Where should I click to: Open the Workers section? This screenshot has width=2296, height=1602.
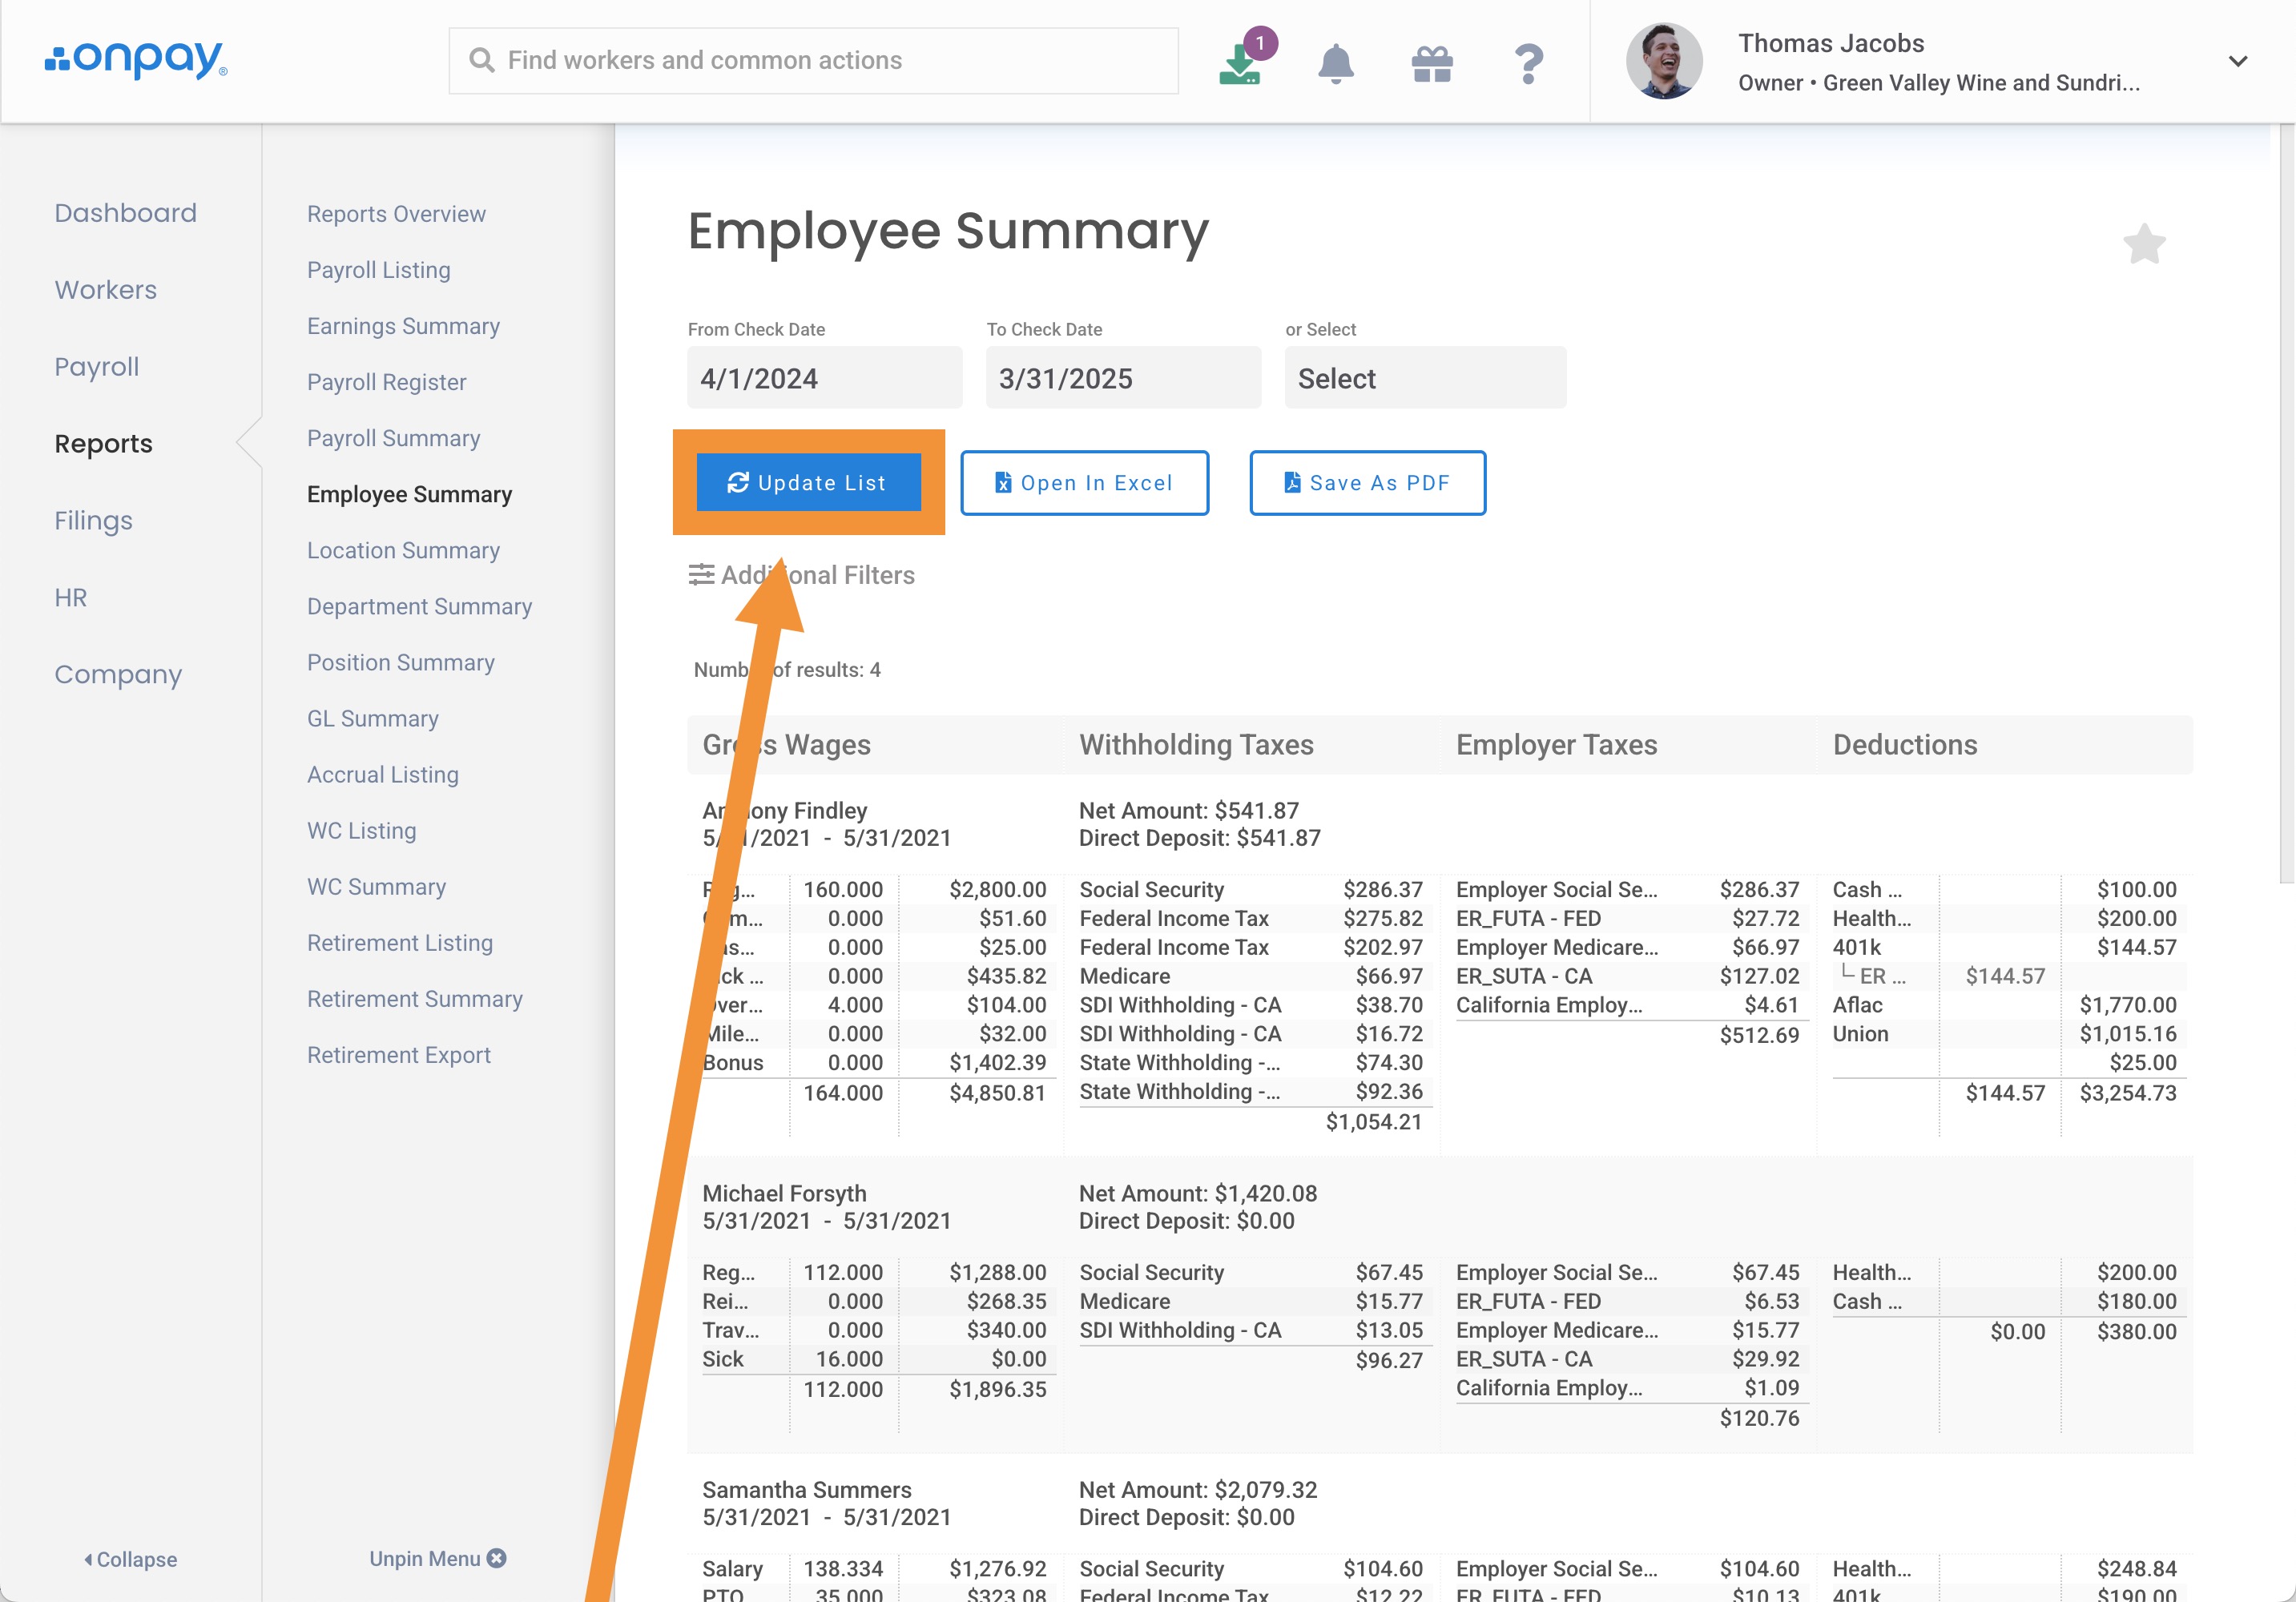coord(105,290)
